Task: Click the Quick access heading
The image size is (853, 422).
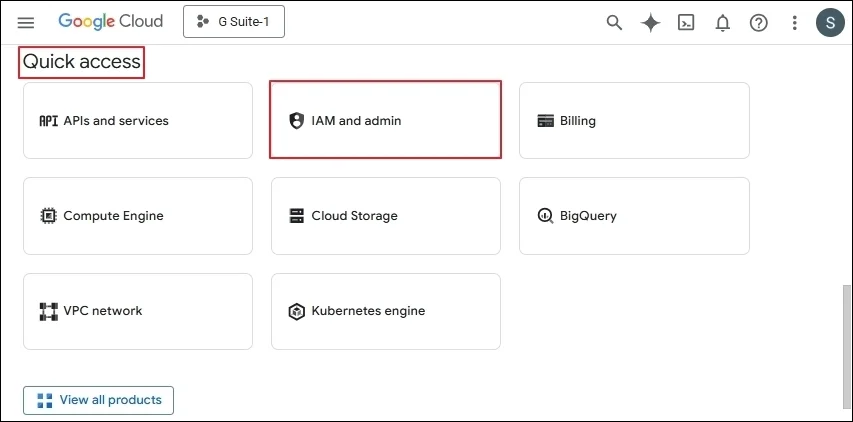Action: click(x=82, y=61)
